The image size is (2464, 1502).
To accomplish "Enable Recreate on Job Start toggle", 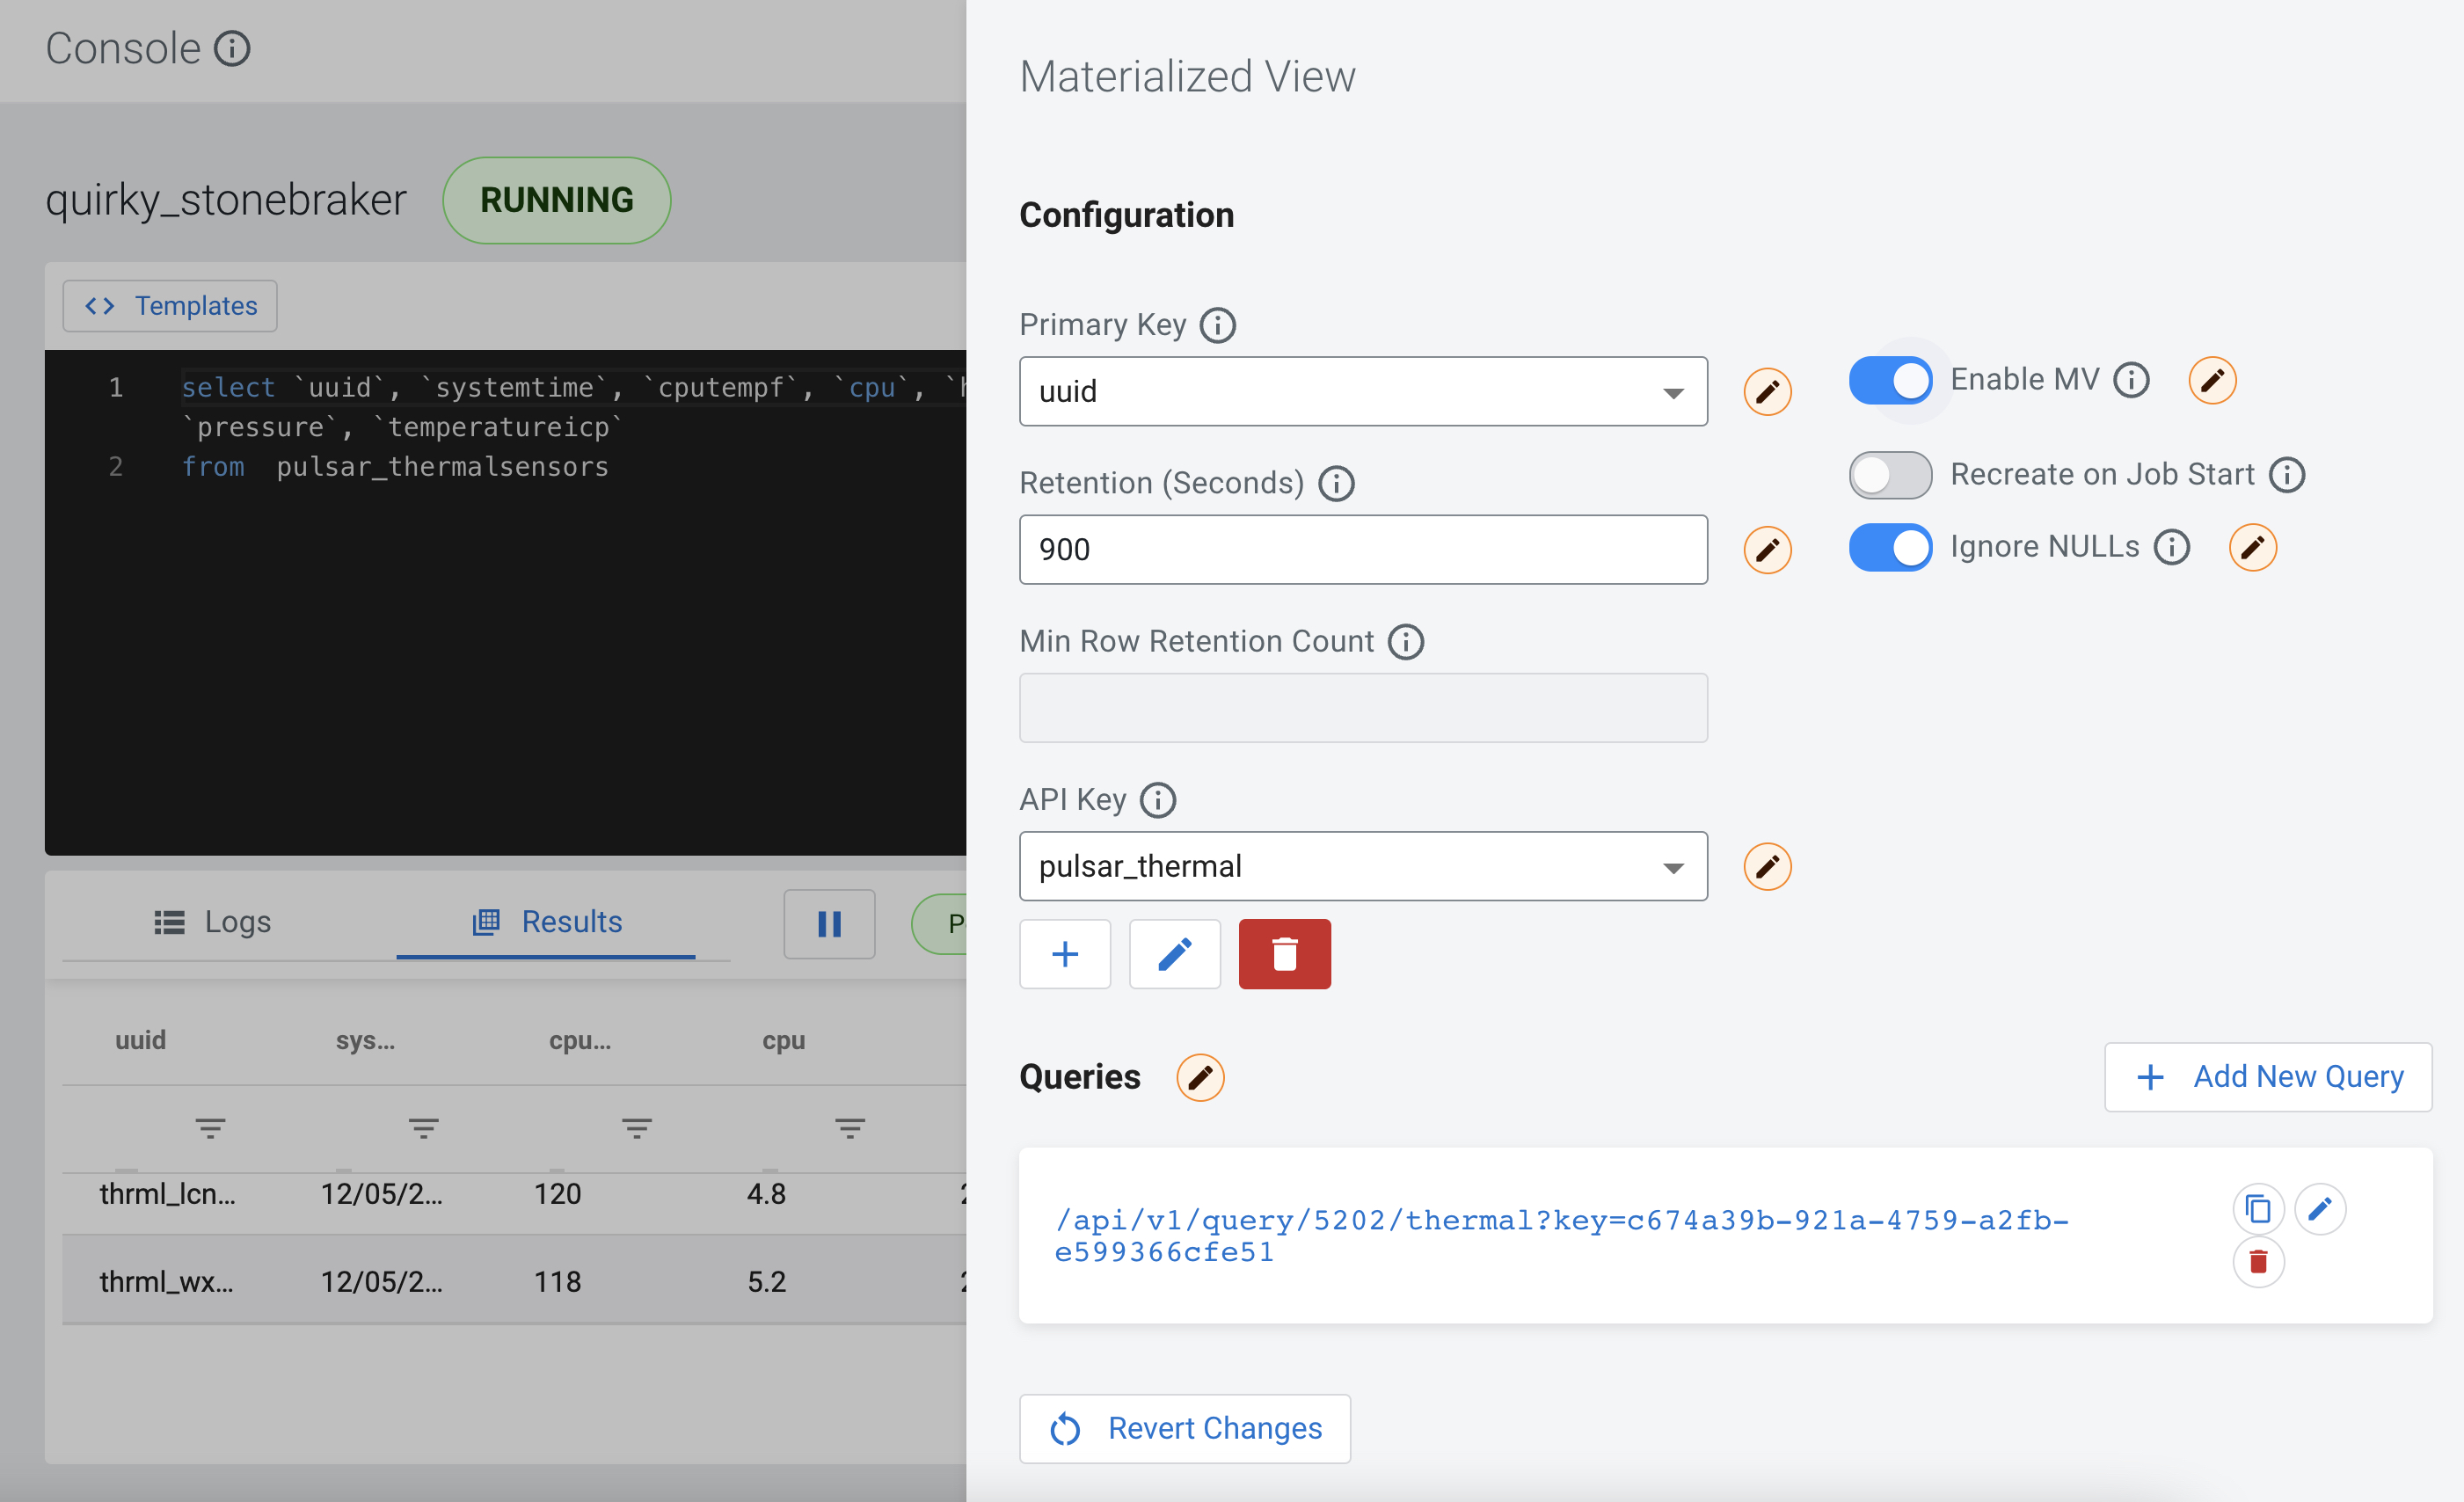I will (1890, 475).
